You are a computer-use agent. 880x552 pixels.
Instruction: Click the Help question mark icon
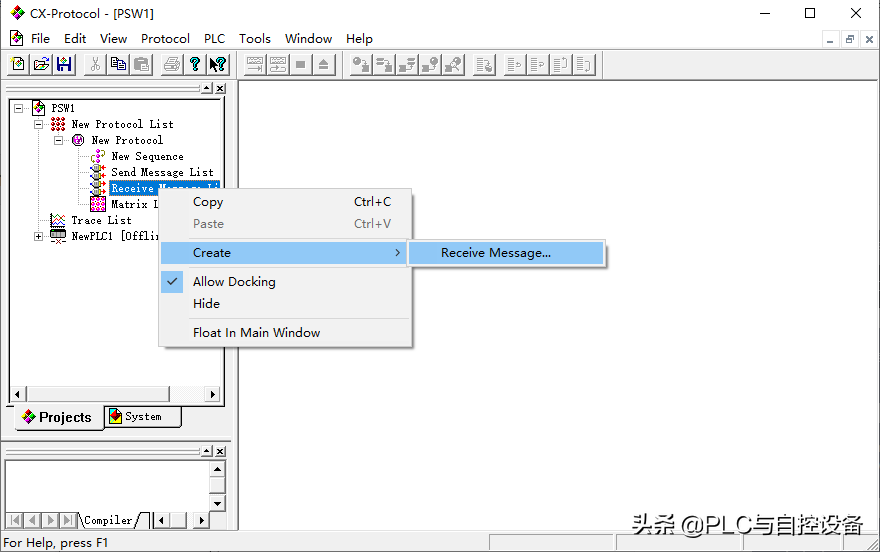[194, 64]
